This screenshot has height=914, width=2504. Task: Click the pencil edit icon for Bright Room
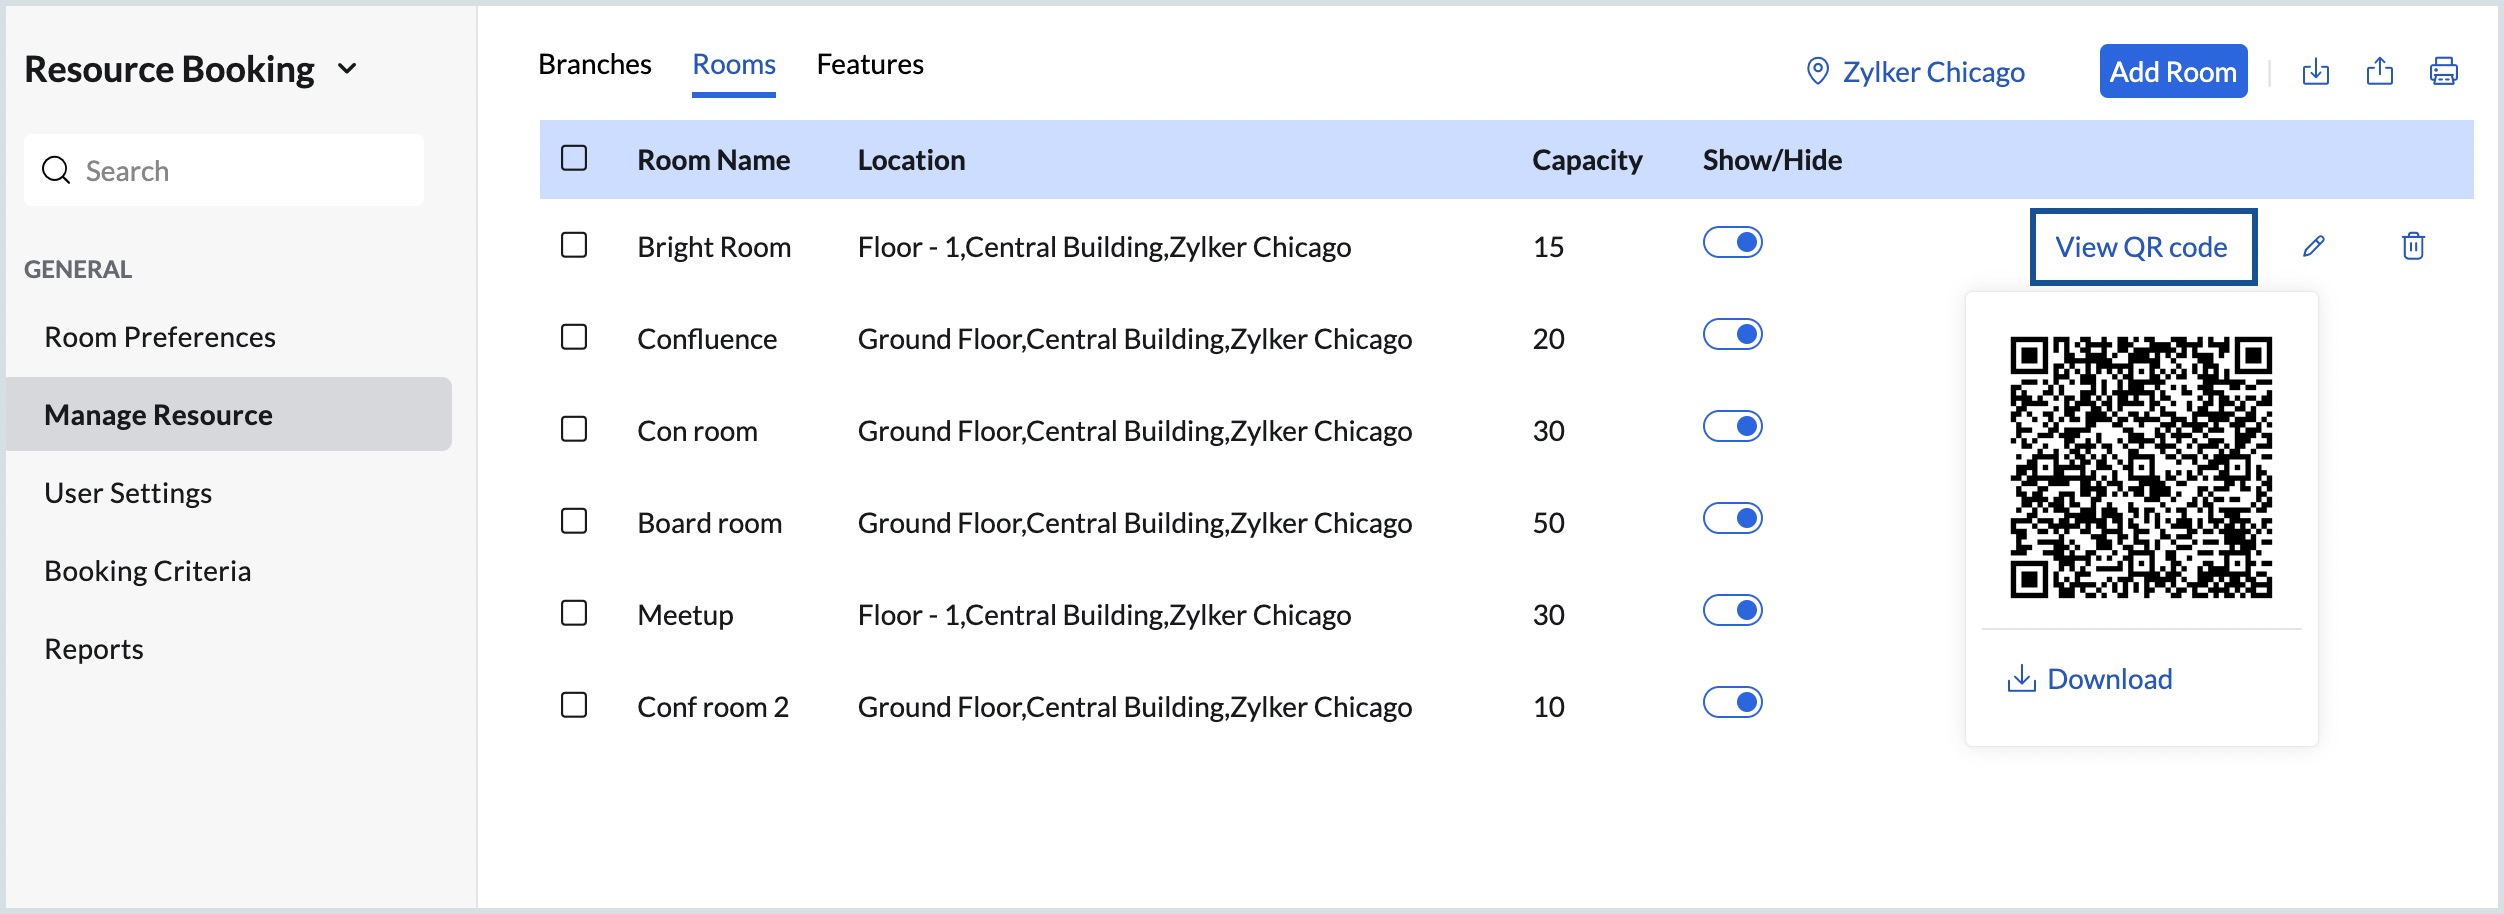[x=2313, y=246]
